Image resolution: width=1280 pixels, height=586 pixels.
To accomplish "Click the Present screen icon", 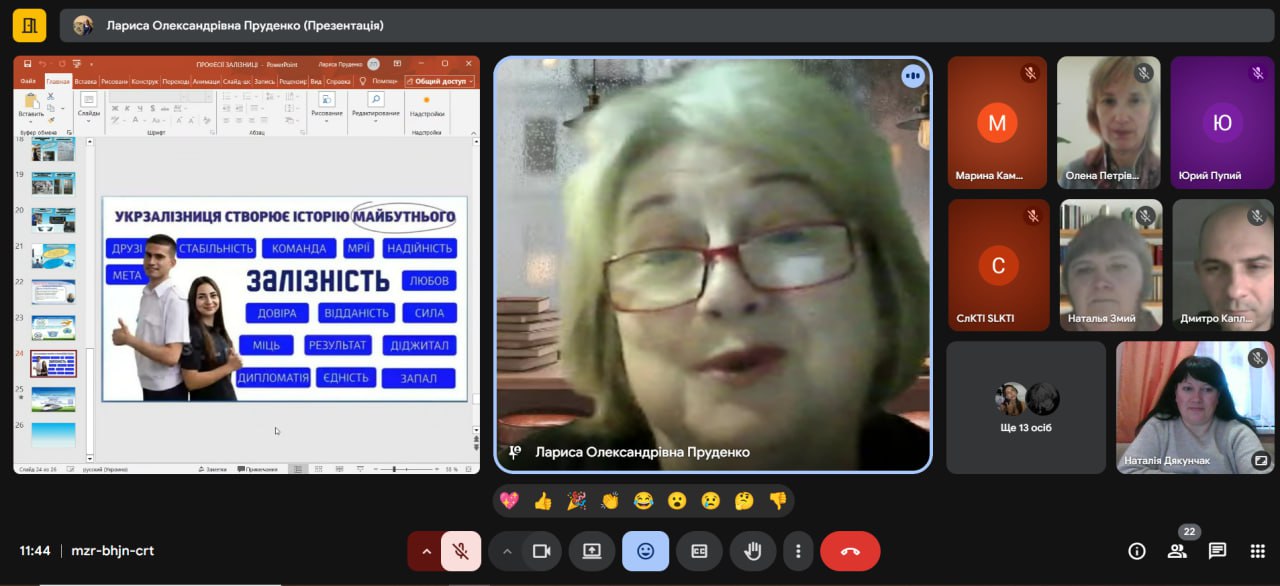I will (591, 551).
